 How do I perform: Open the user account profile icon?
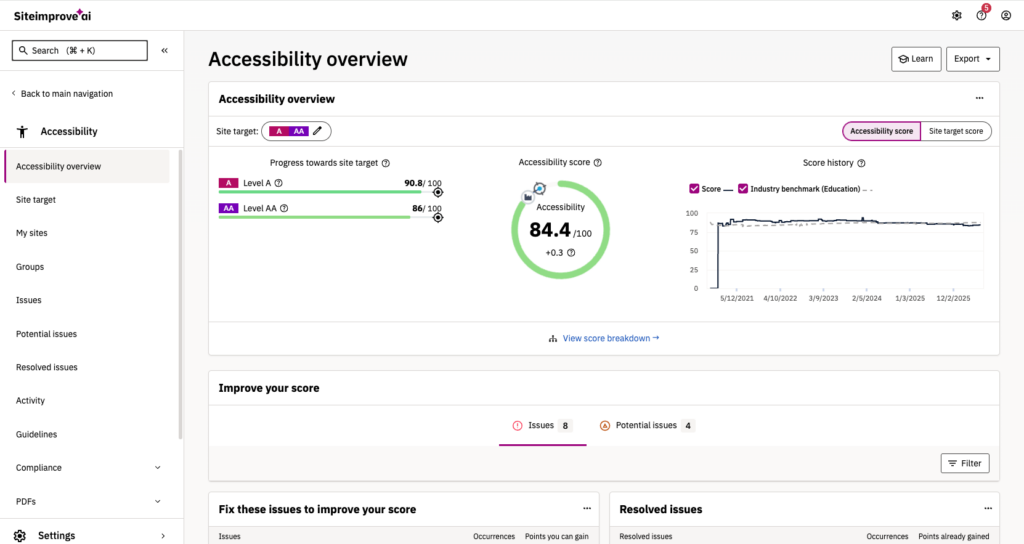(x=1006, y=16)
